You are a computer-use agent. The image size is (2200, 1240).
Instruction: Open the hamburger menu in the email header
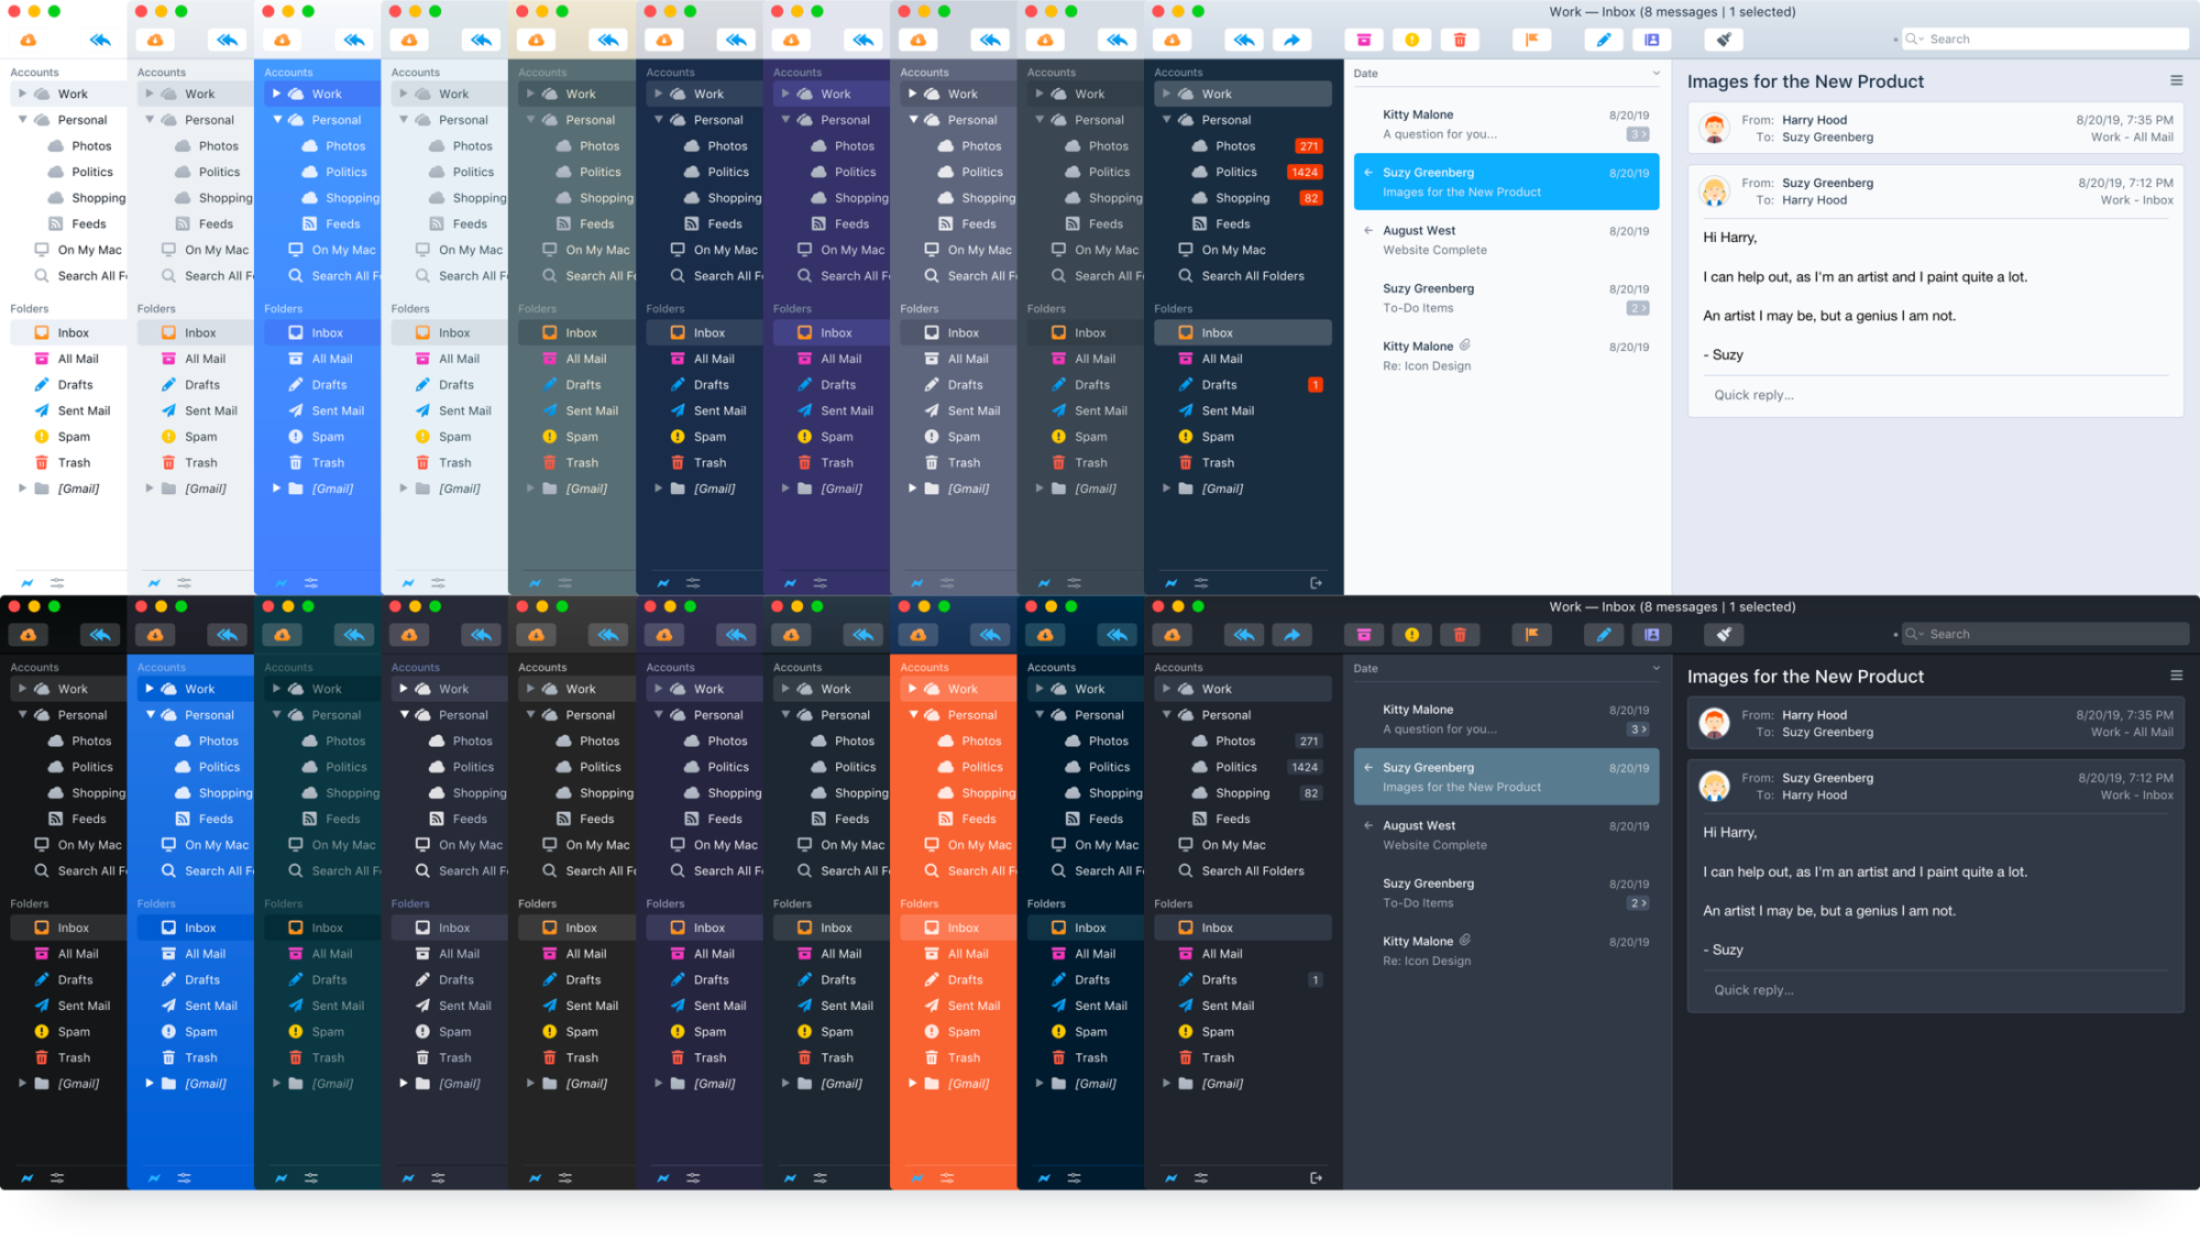point(2178,81)
